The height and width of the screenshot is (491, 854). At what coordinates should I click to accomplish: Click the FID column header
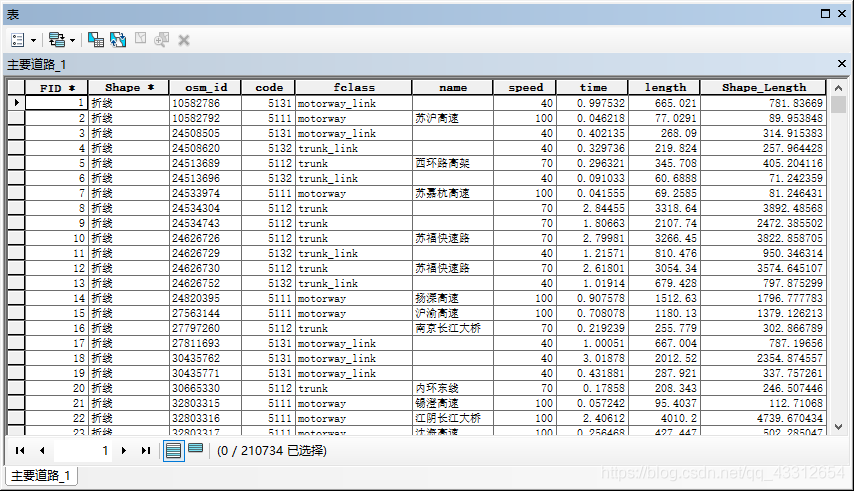click(57, 88)
